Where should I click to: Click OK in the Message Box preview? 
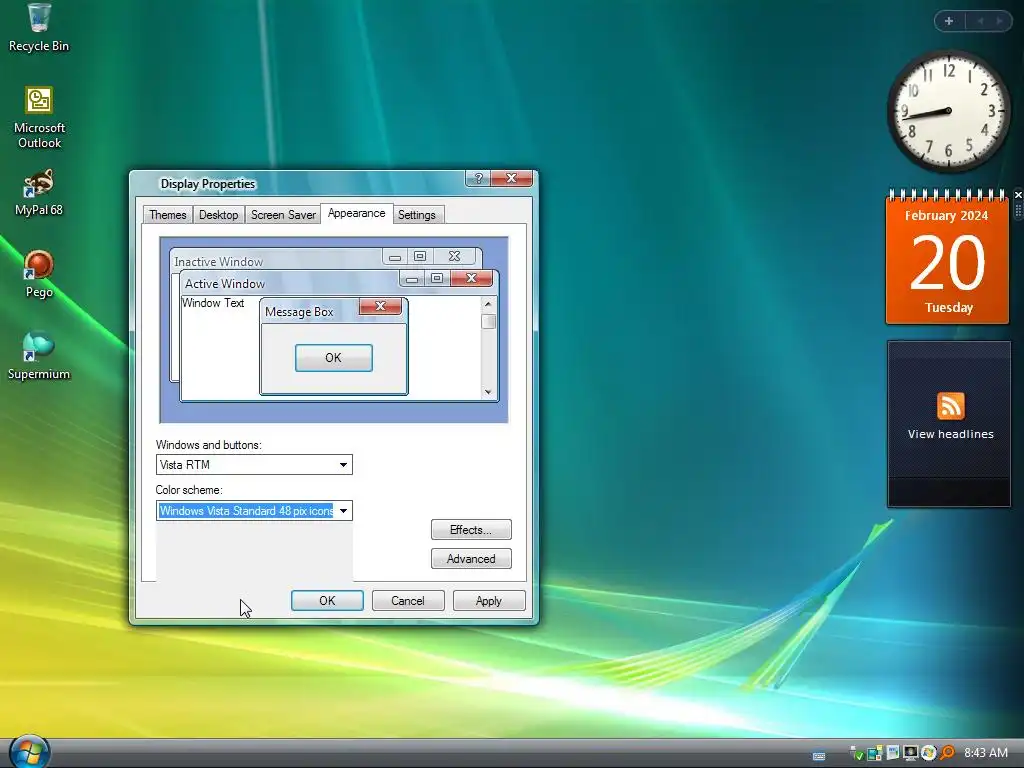(x=334, y=358)
